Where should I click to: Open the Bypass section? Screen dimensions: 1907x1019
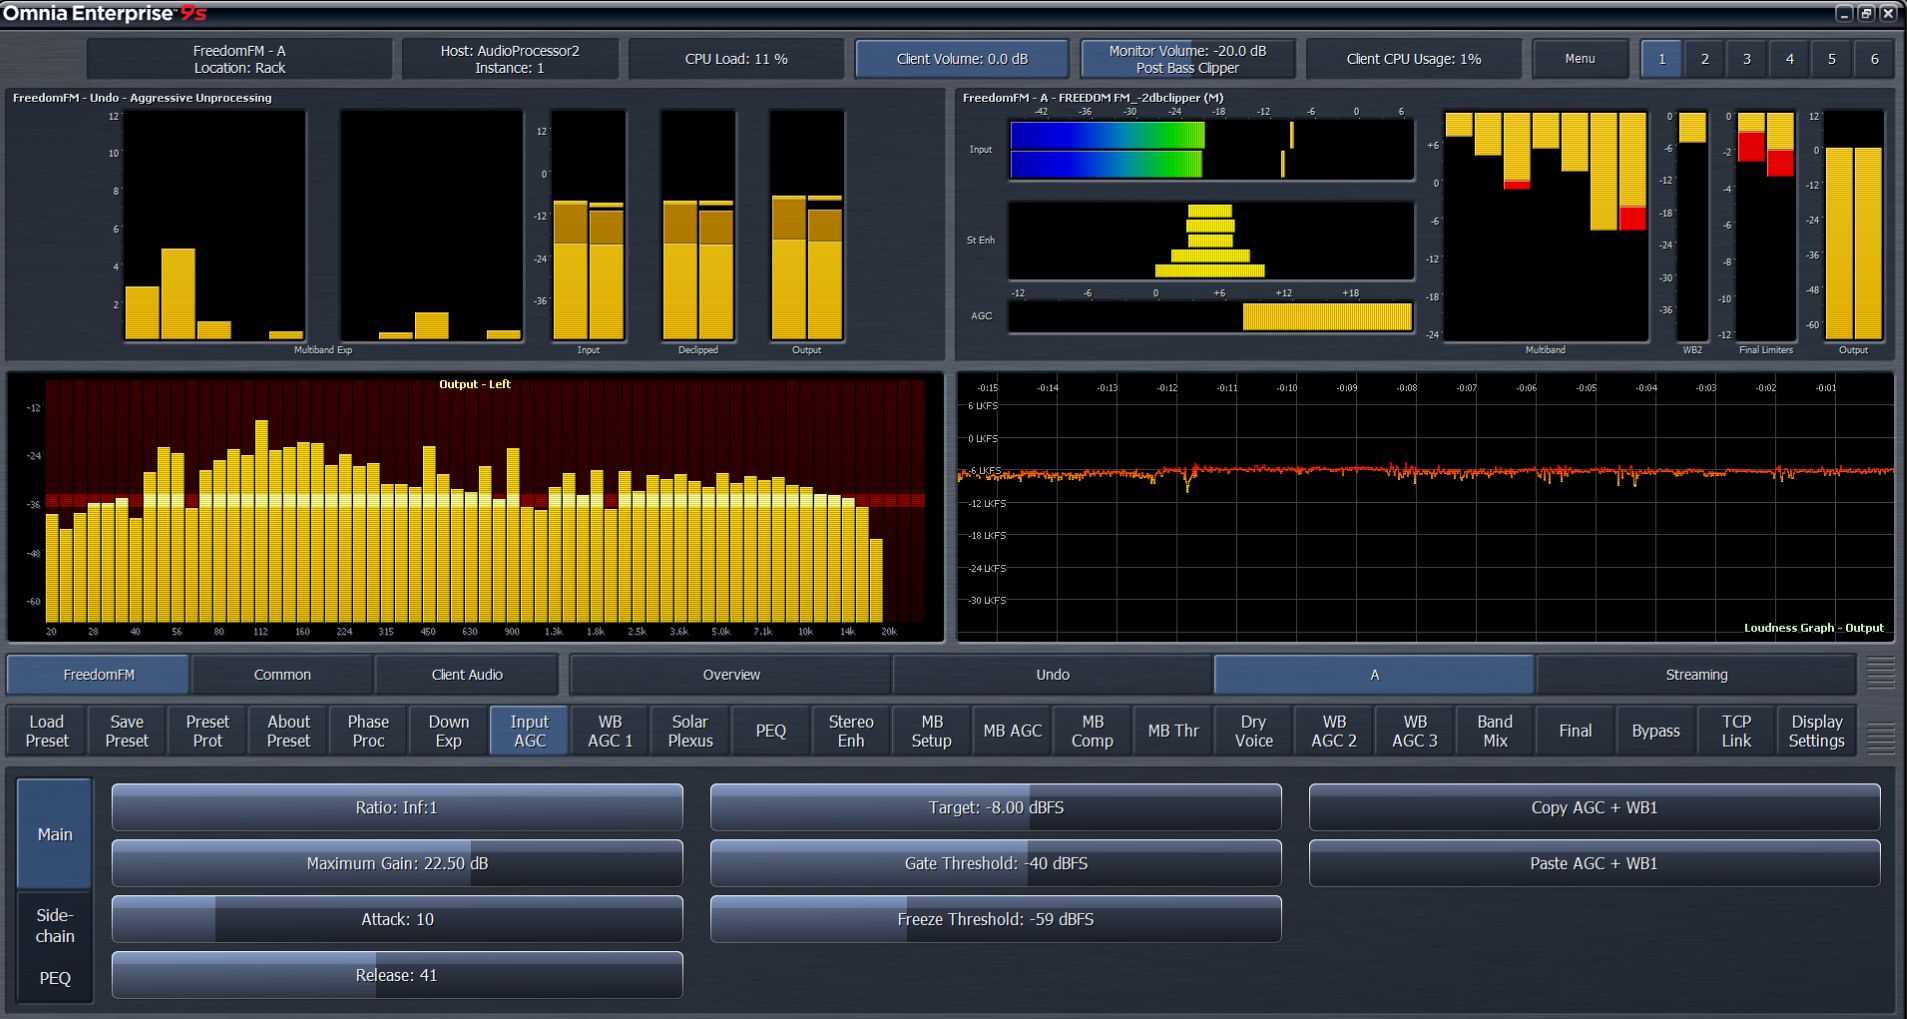coord(1656,731)
